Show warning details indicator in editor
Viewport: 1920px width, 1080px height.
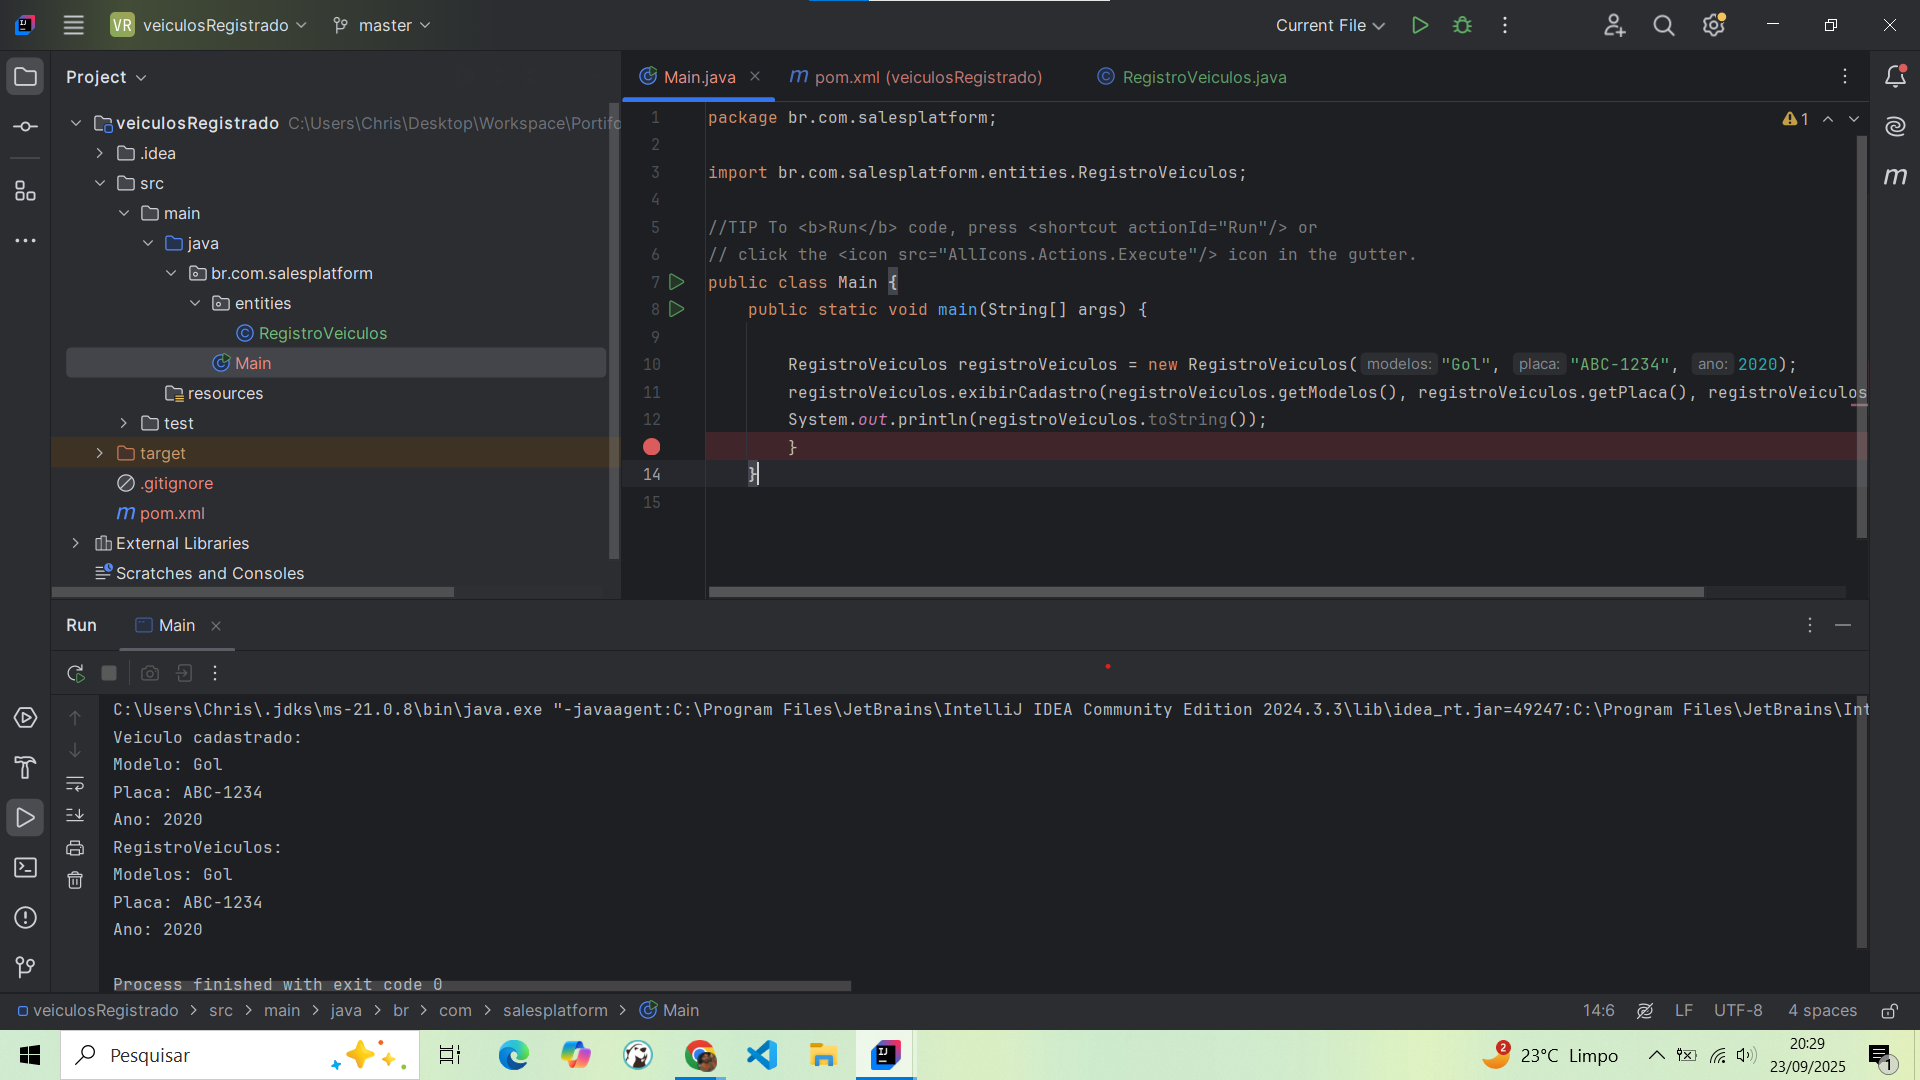point(1795,119)
